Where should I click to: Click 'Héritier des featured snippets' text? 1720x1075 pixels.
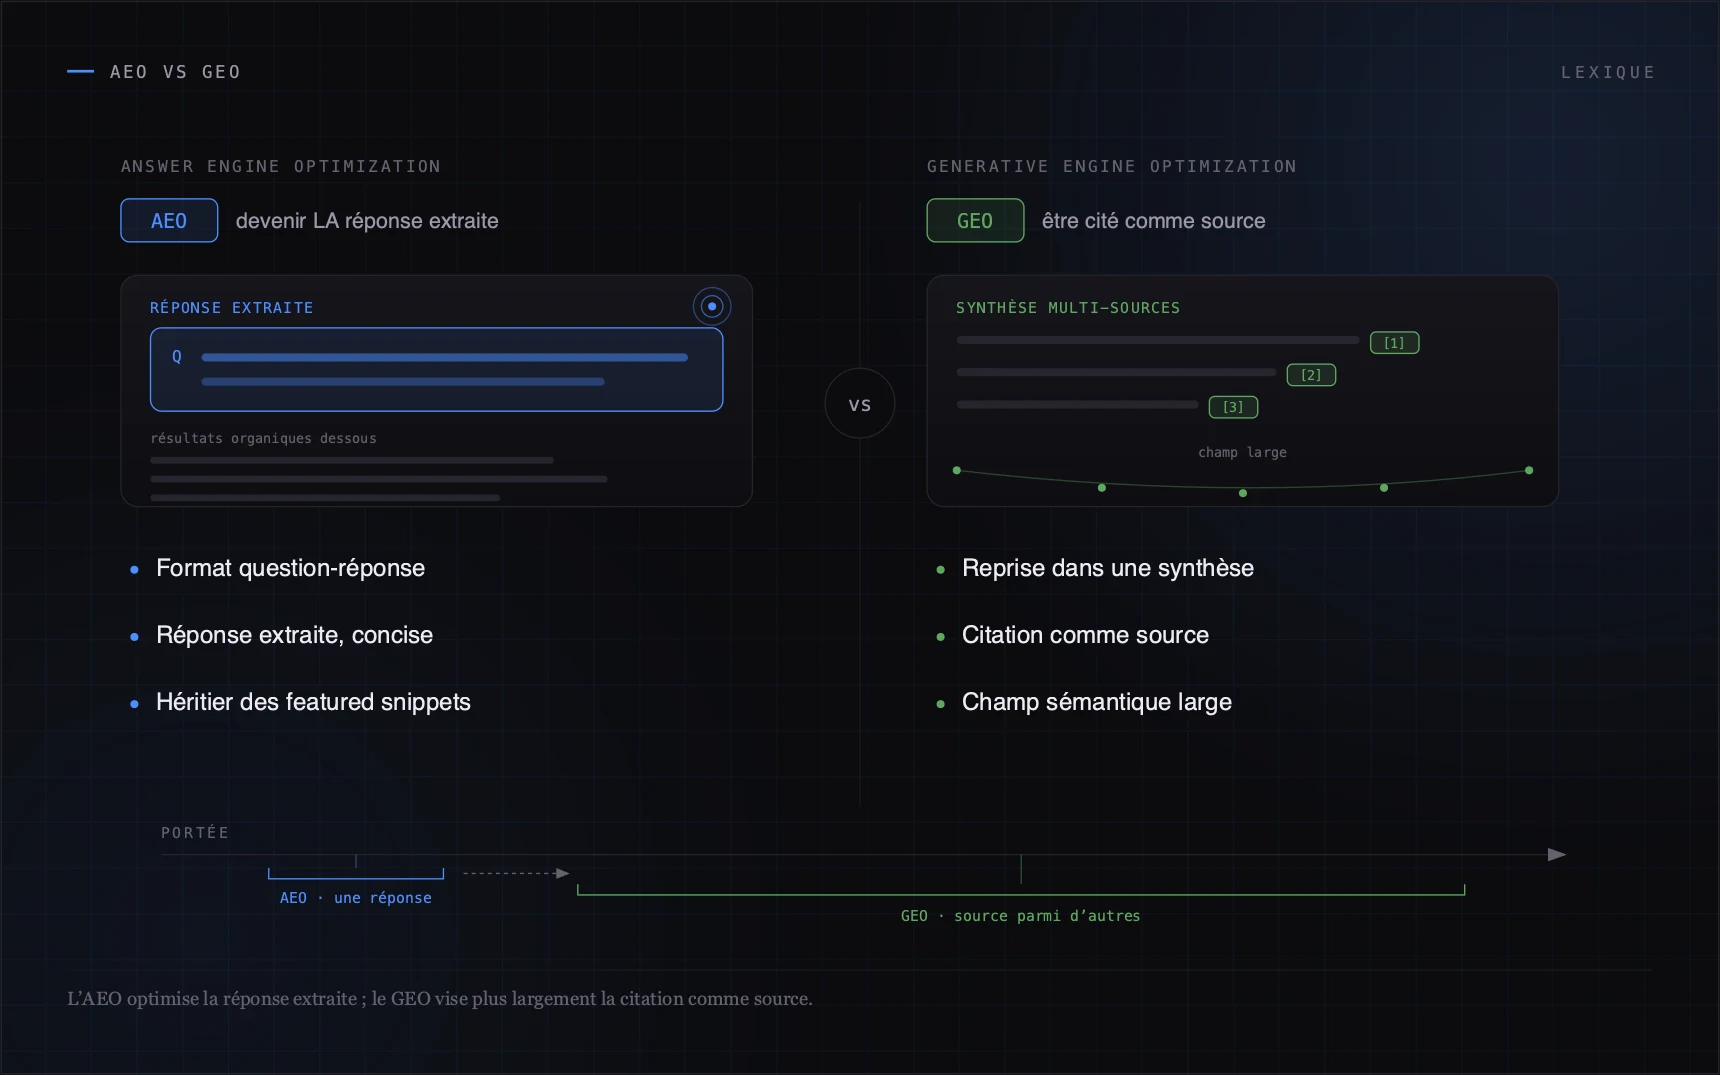click(313, 702)
